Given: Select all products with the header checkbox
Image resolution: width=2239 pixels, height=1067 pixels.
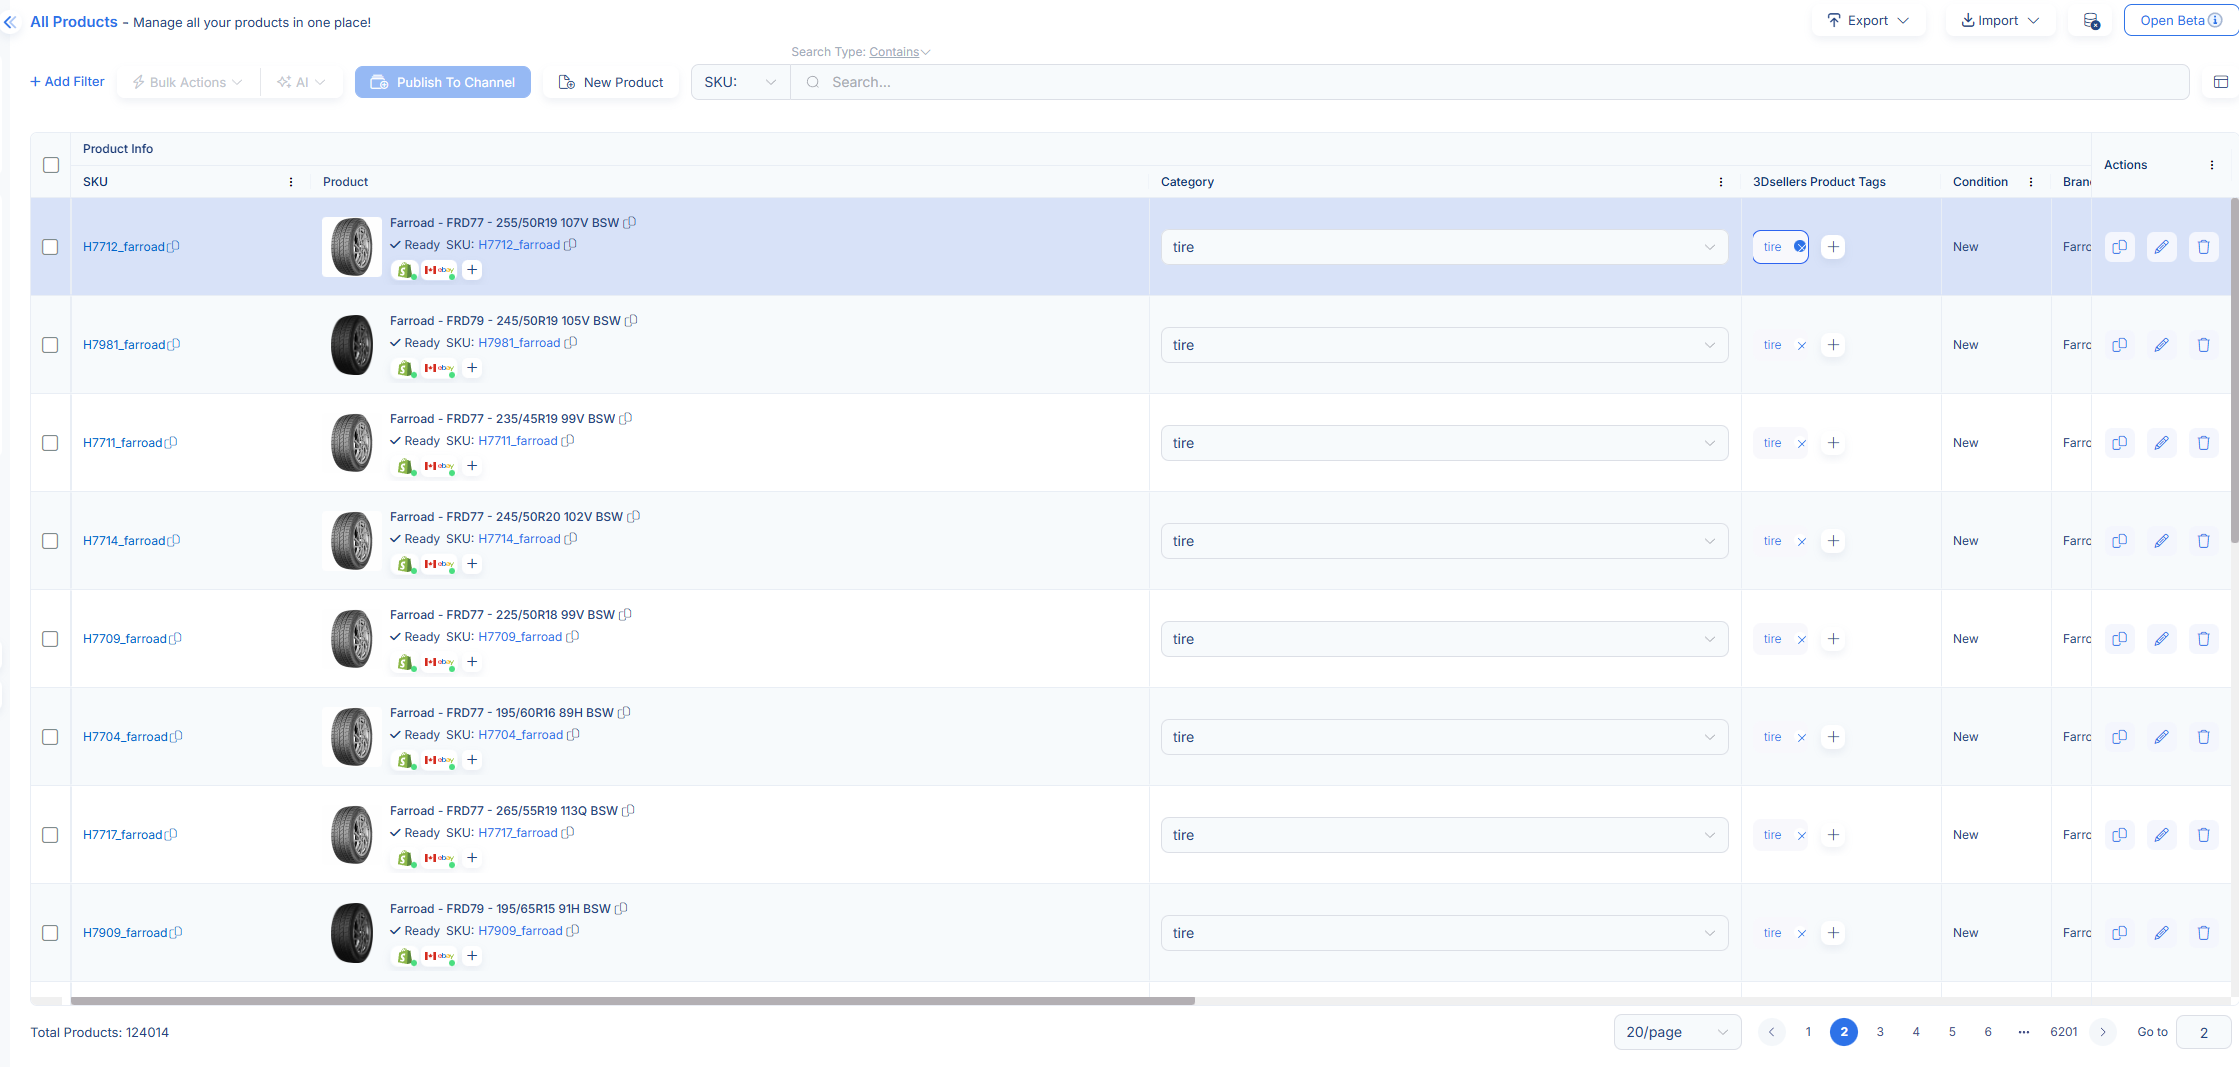Looking at the screenshot, I should pyautogui.click(x=50, y=165).
